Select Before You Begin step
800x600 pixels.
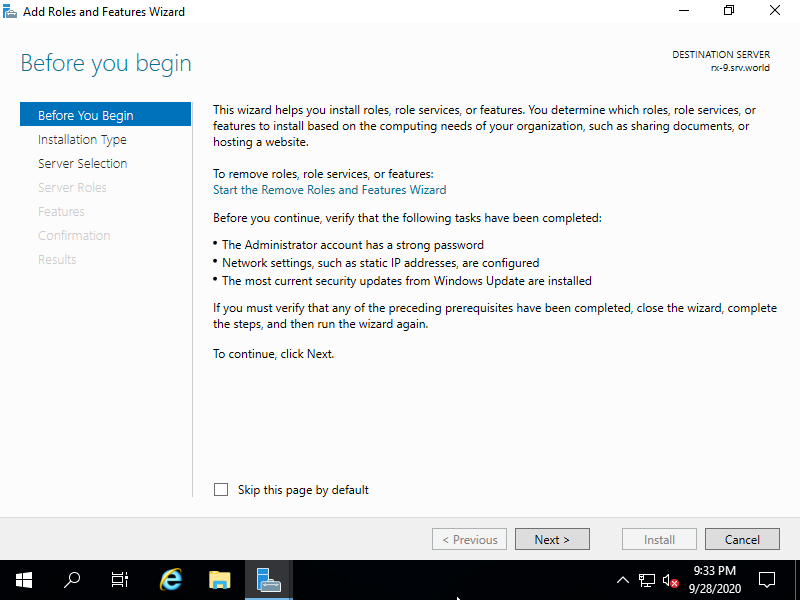point(105,115)
